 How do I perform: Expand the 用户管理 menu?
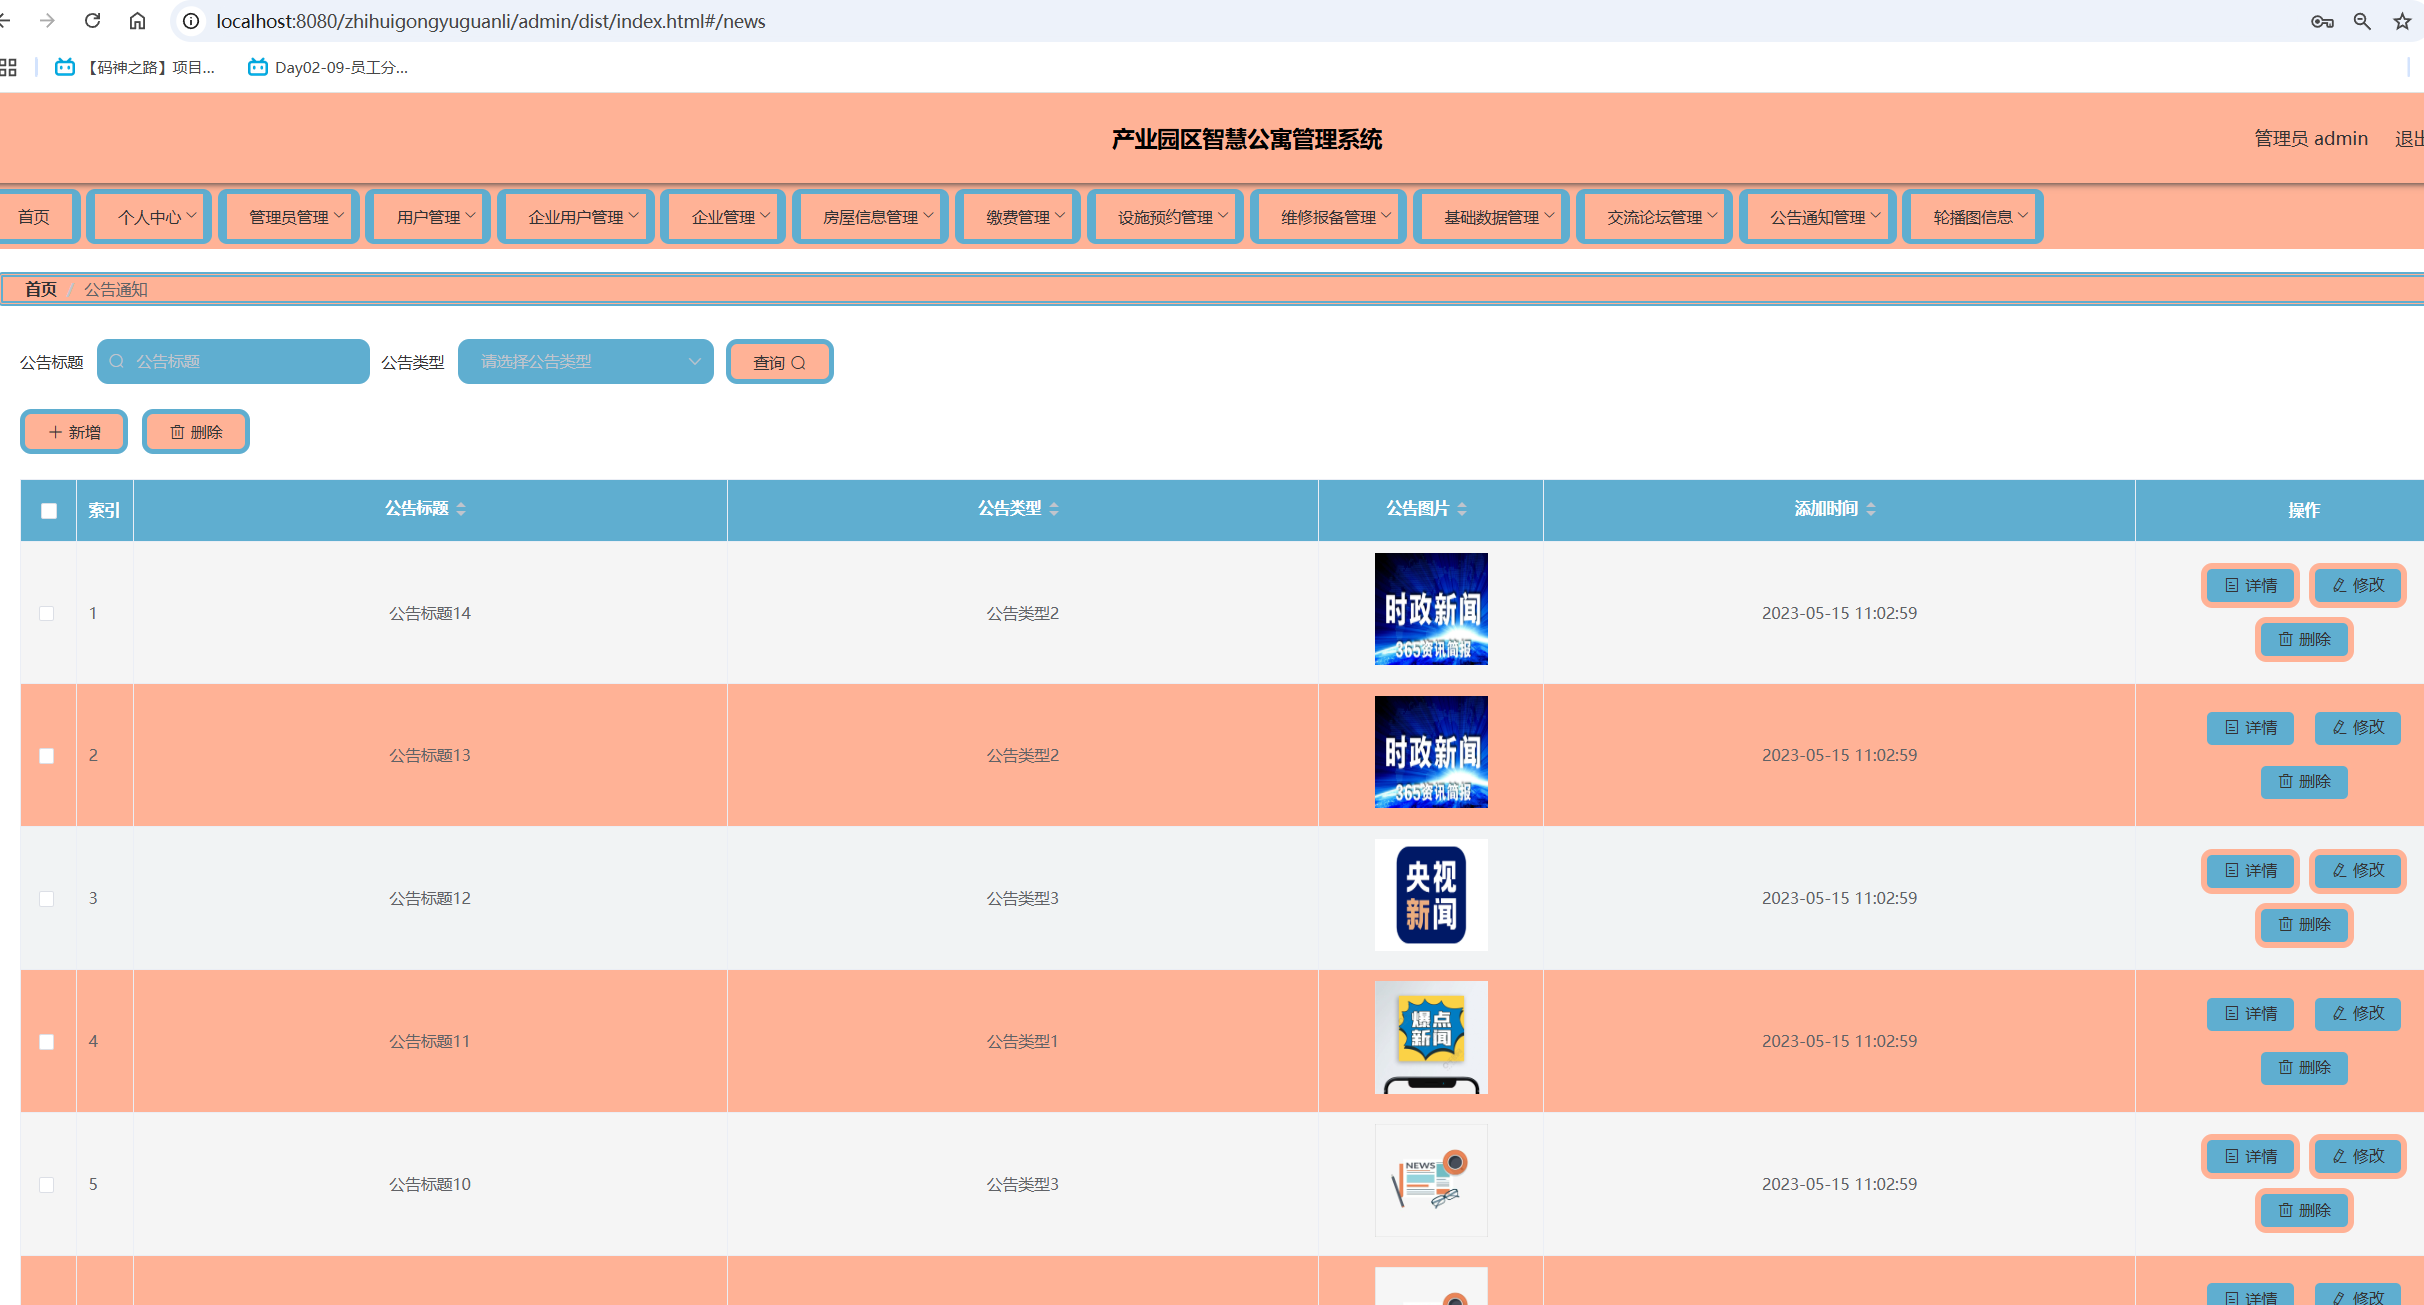click(428, 217)
